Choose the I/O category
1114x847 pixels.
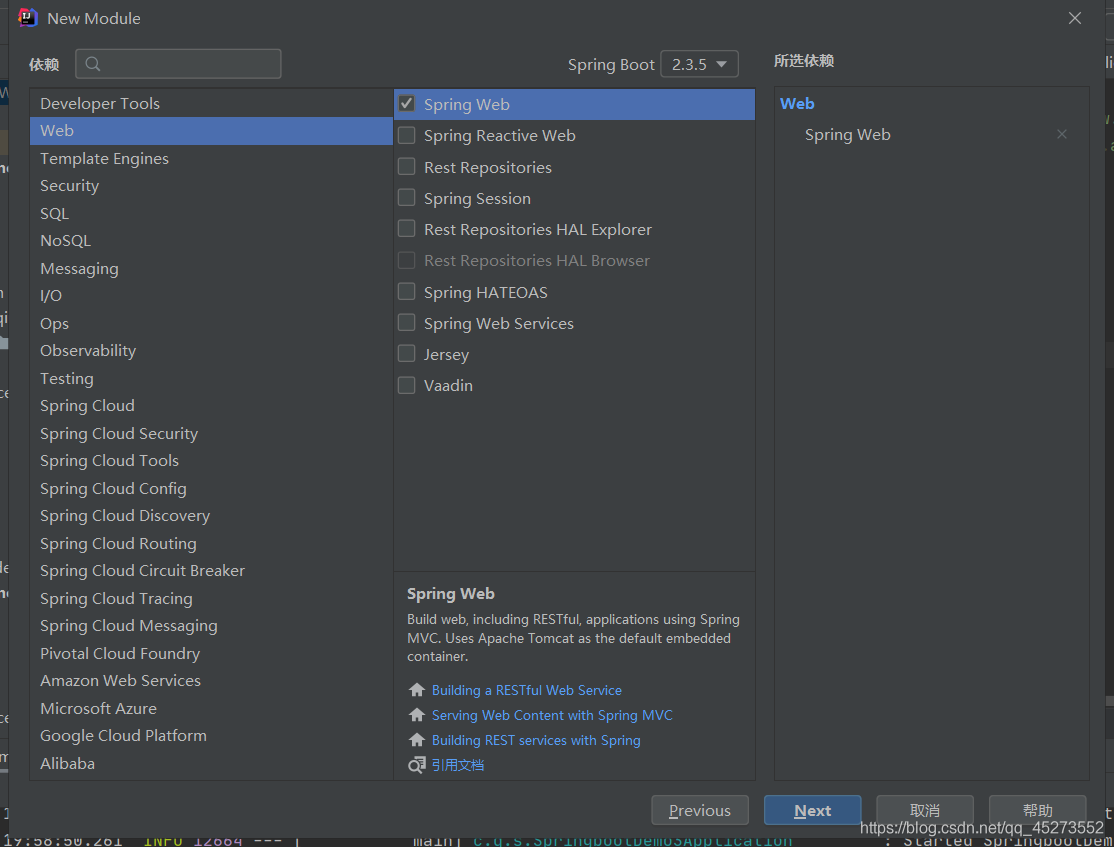(211, 296)
